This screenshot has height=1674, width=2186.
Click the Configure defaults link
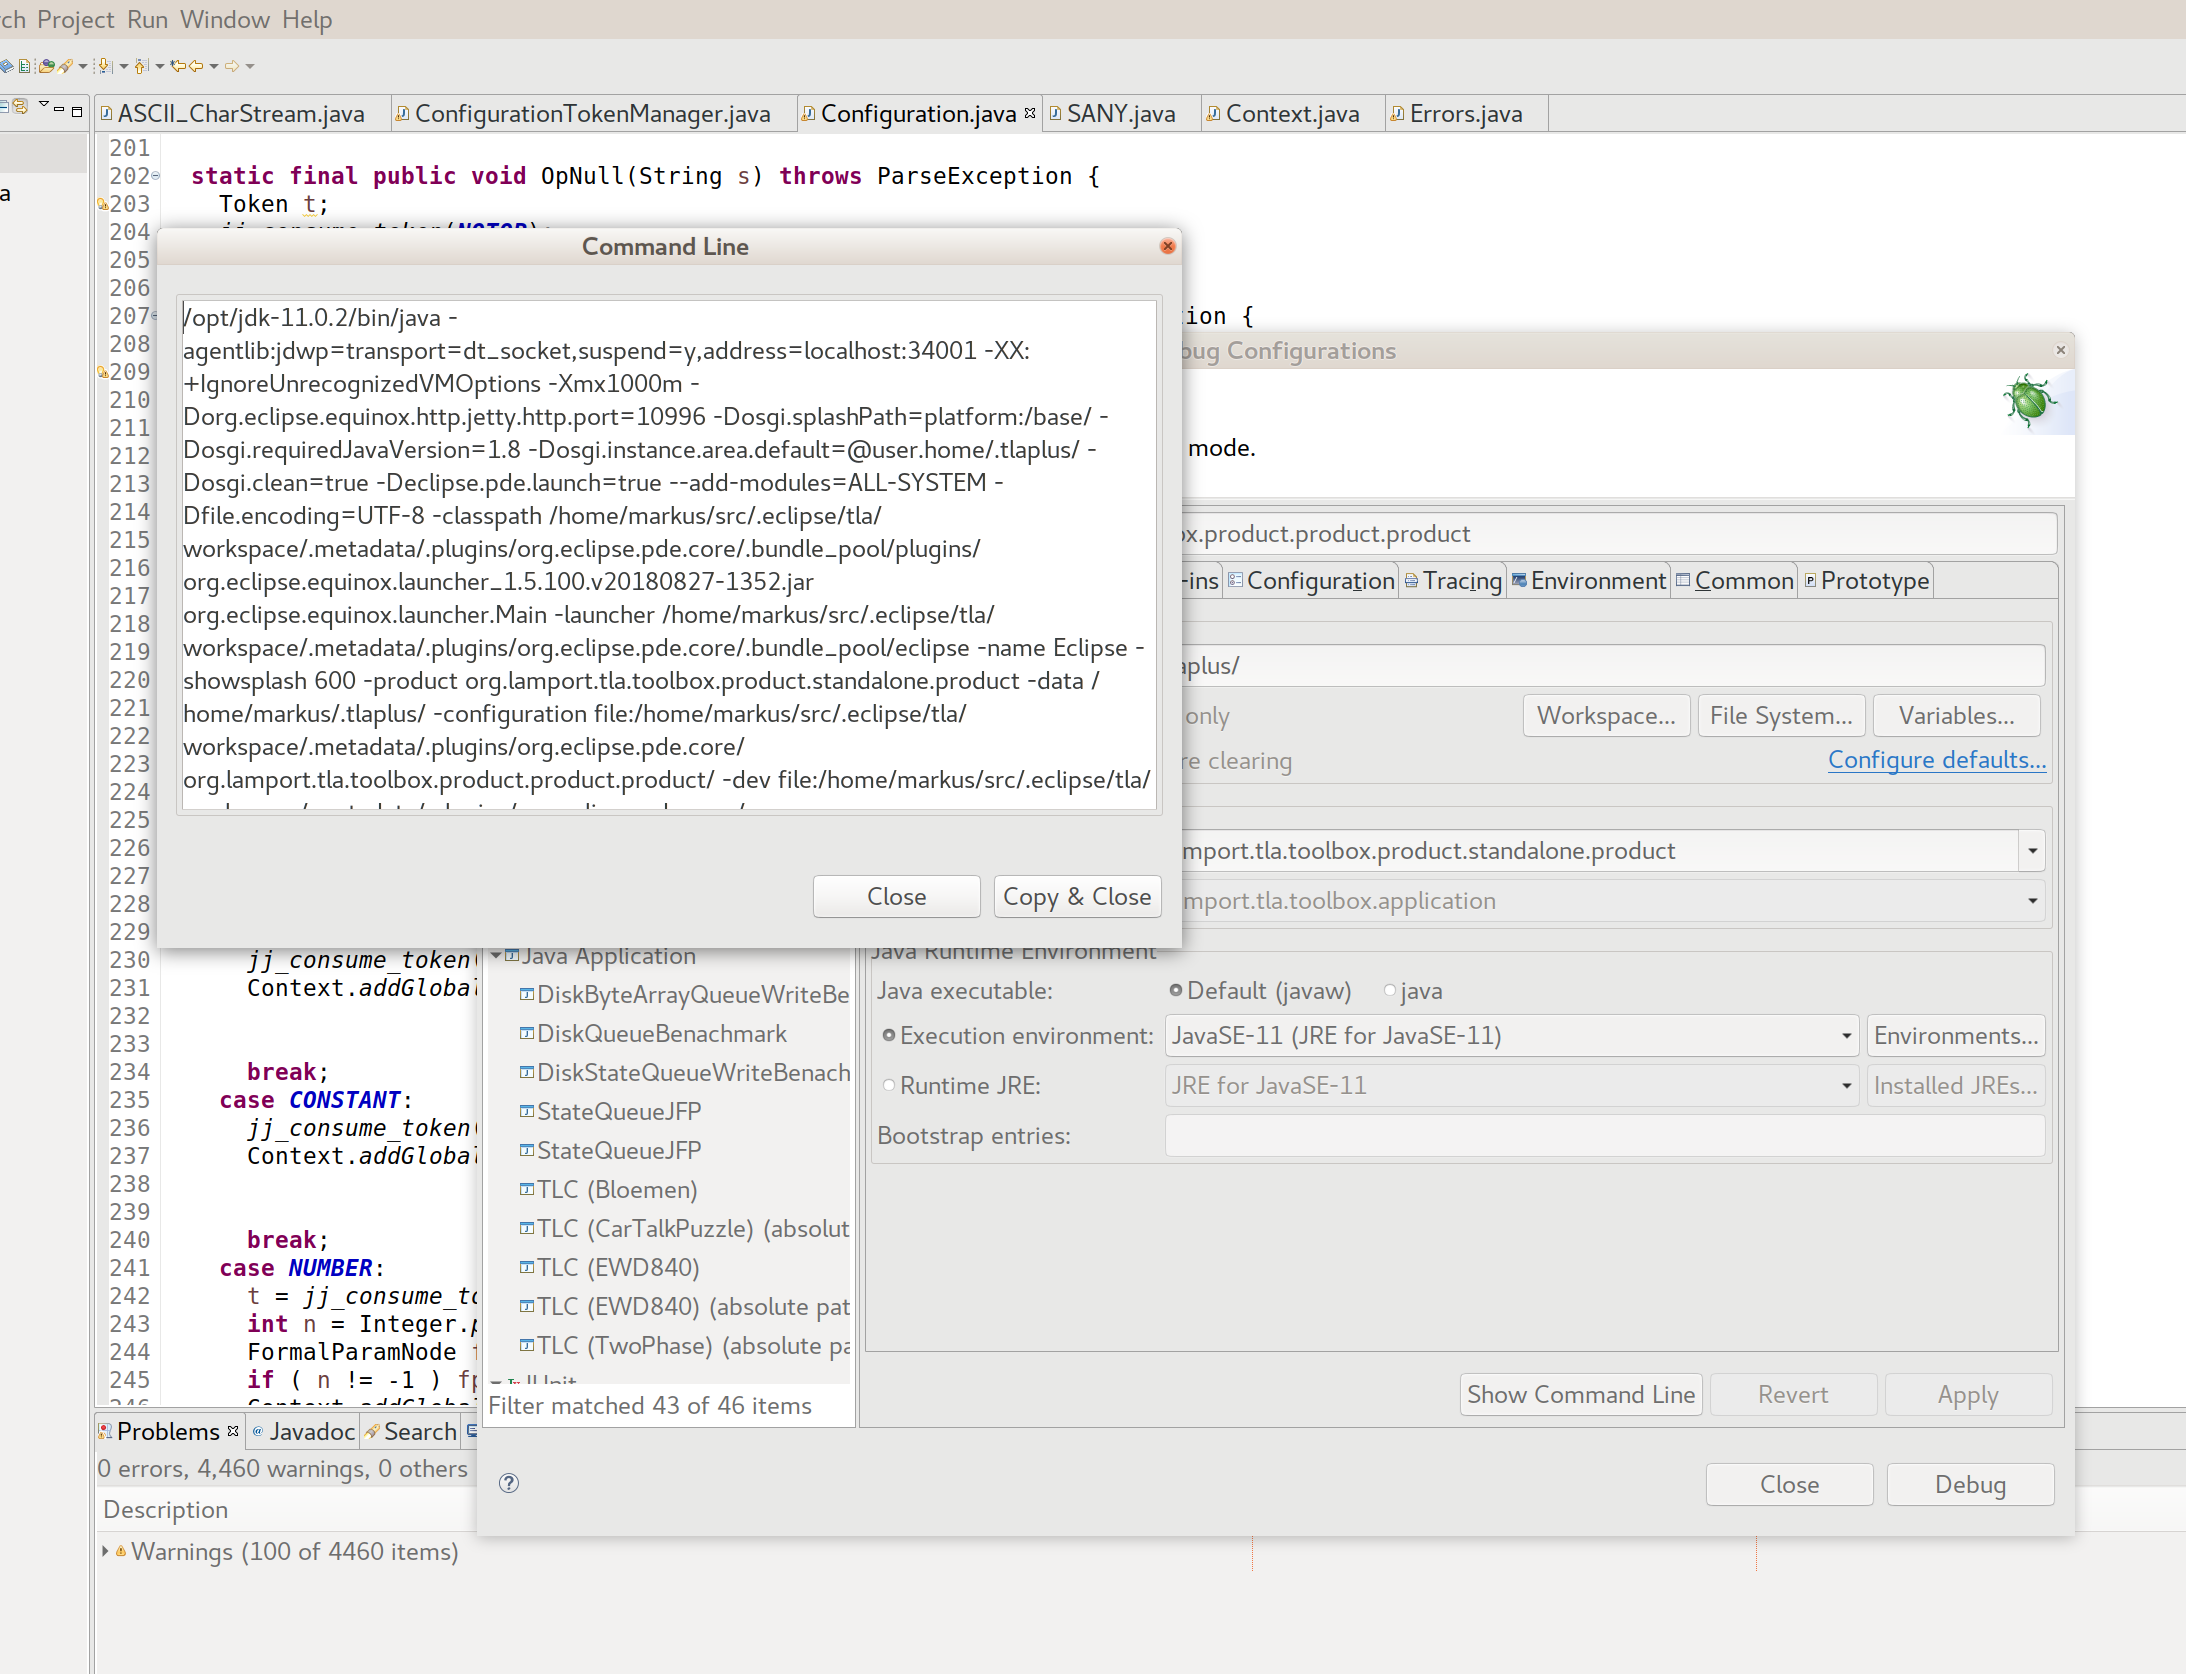[x=1936, y=760]
